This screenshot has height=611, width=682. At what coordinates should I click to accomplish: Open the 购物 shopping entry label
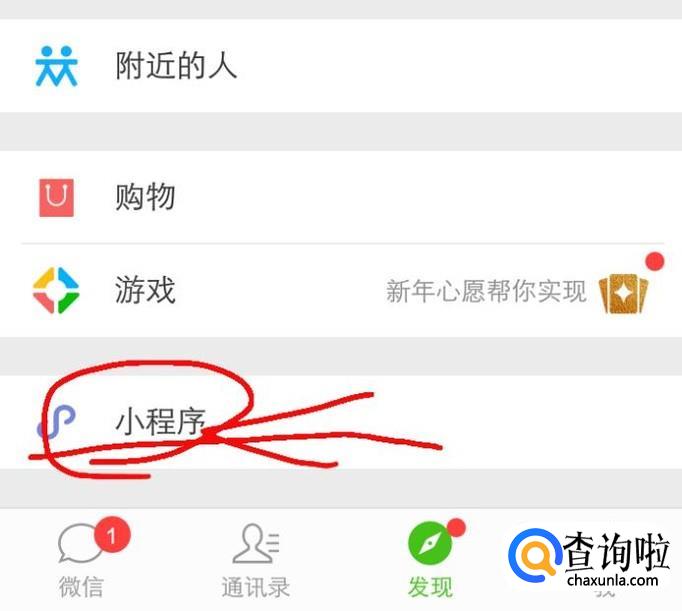click(145, 197)
